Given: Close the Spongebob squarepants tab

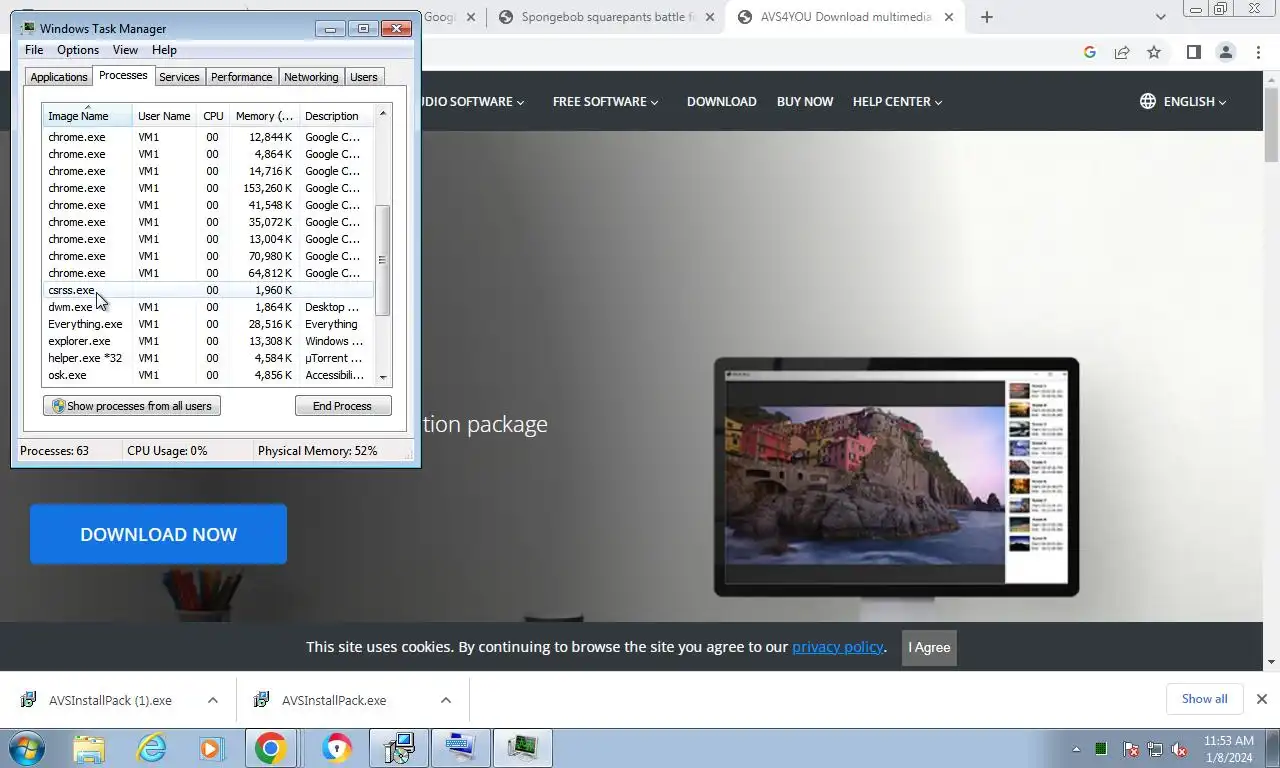Looking at the screenshot, I should [709, 17].
